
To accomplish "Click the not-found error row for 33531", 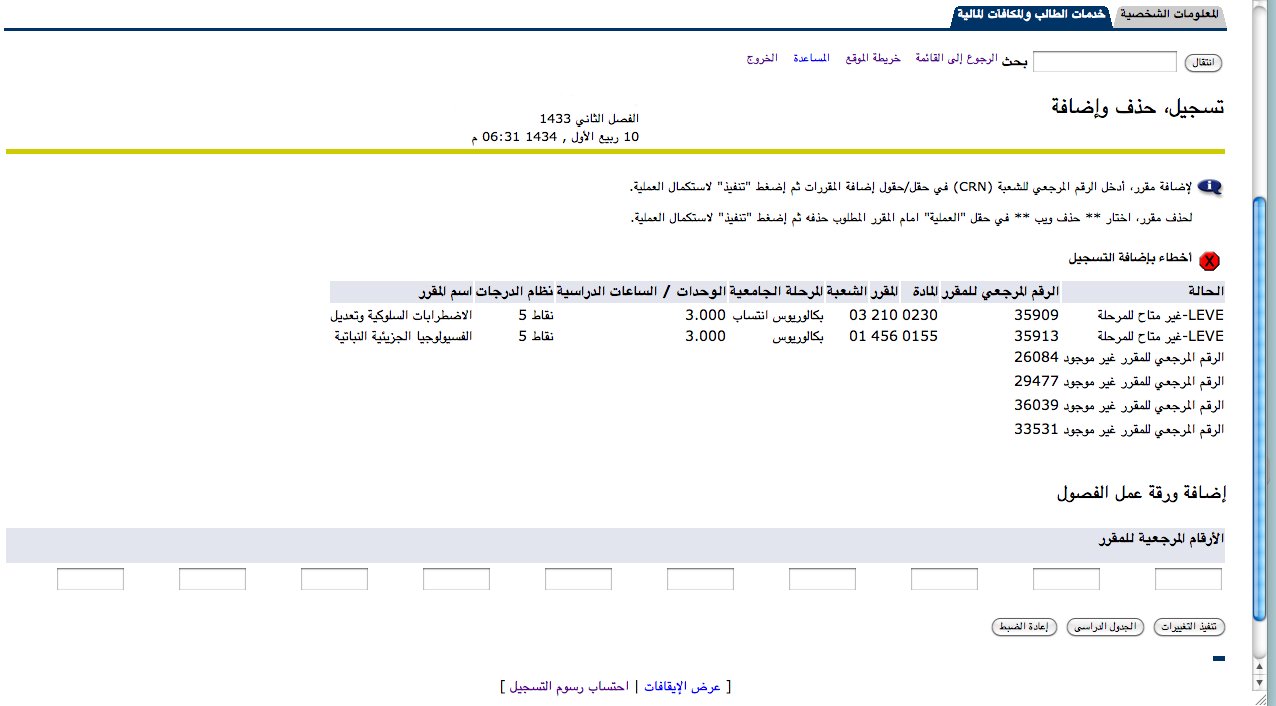I will 1118,429.
